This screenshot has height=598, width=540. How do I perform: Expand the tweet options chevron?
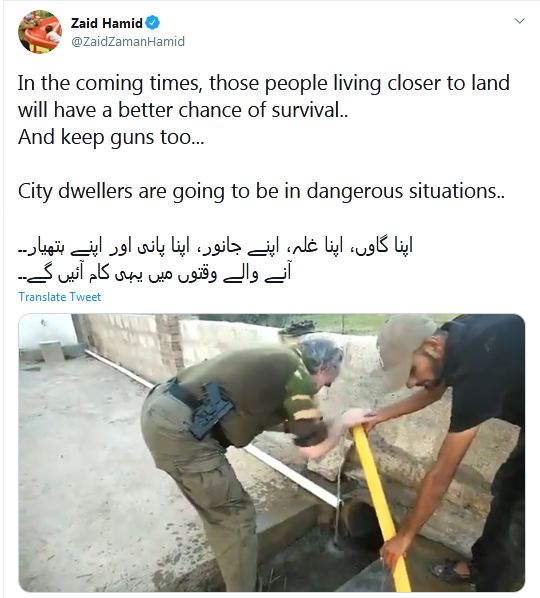pos(519,21)
